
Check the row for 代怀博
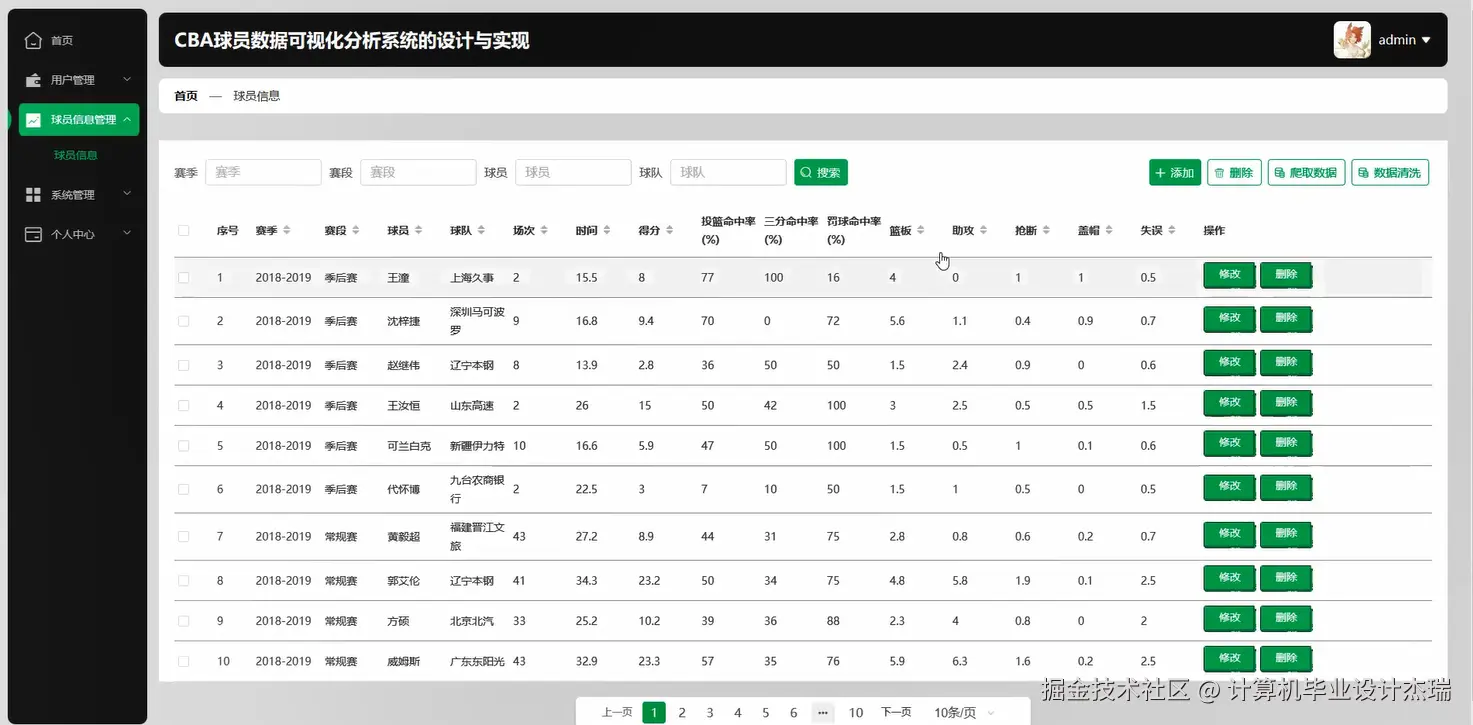pos(184,489)
